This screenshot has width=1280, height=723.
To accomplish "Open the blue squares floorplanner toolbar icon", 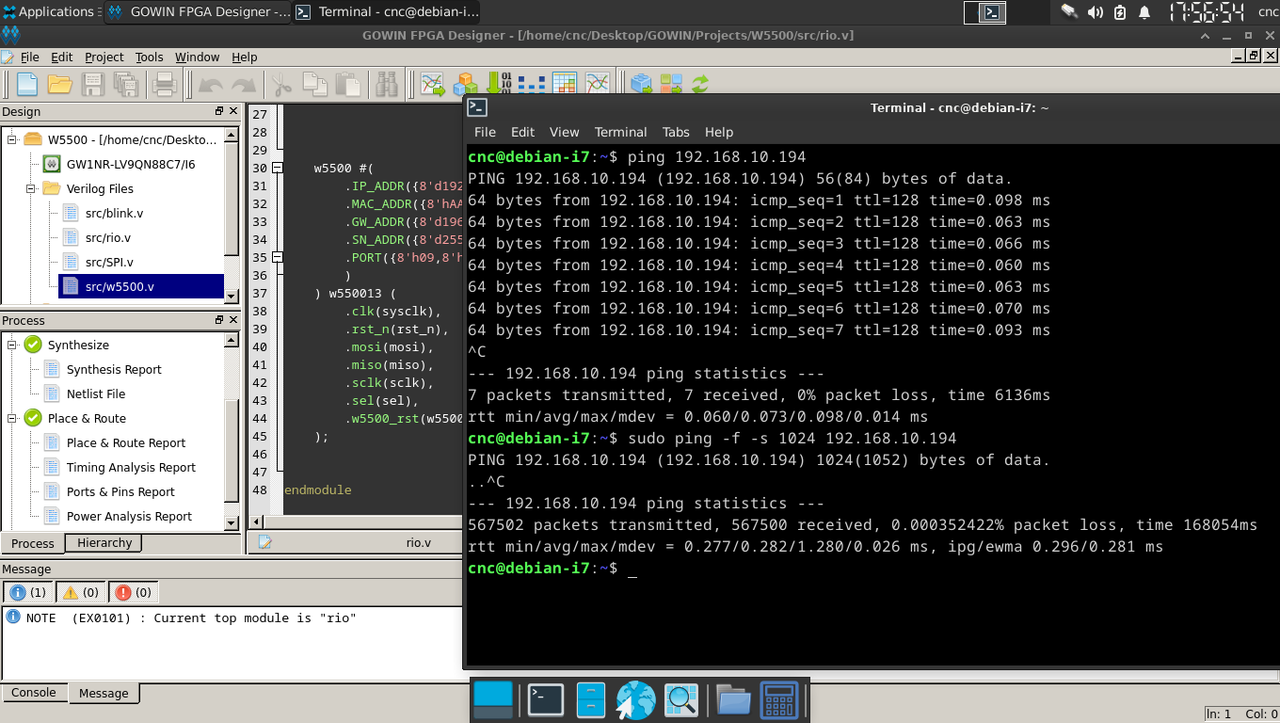I will 531,84.
